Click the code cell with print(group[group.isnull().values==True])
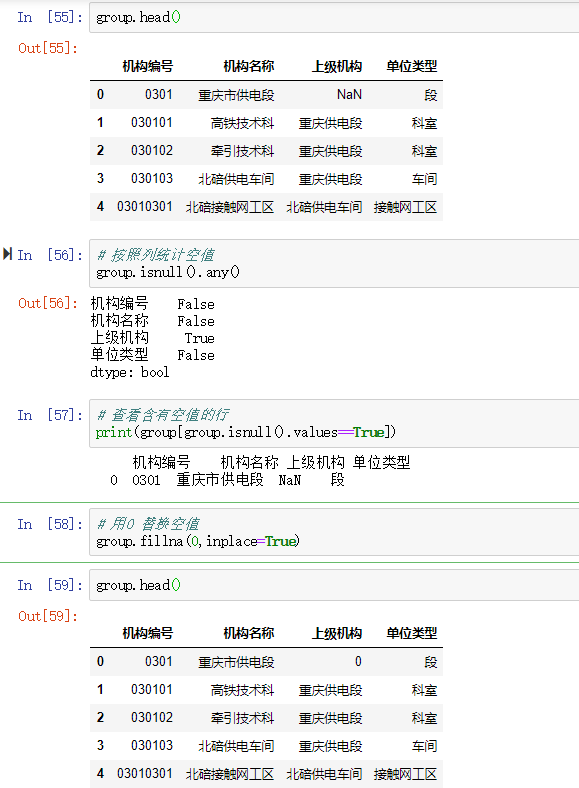The image size is (579, 788). pyautogui.click(x=334, y=423)
